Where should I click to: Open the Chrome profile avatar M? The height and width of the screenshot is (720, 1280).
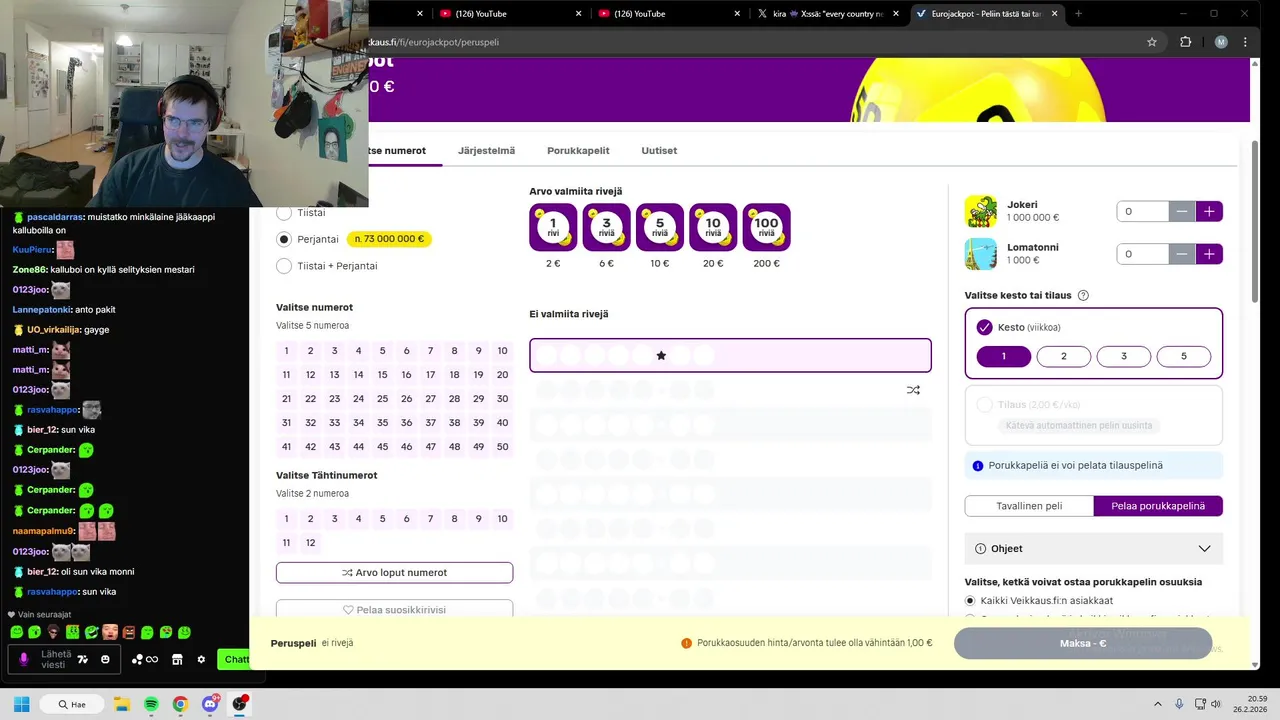1221,42
